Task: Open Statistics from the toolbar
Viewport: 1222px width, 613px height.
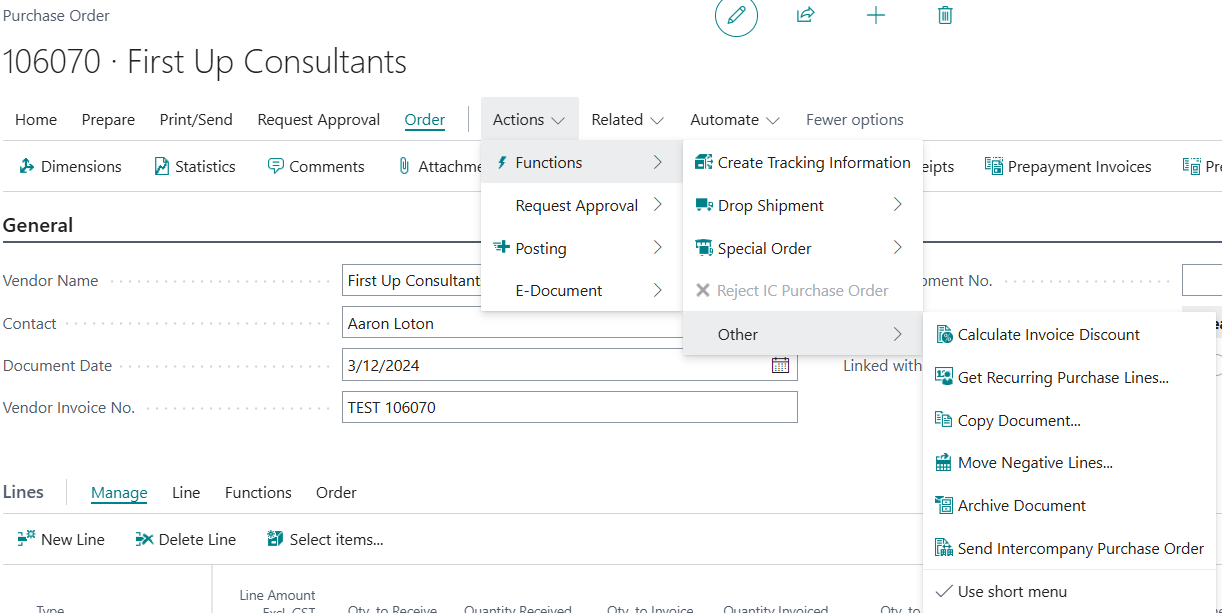Action: (x=195, y=167)
